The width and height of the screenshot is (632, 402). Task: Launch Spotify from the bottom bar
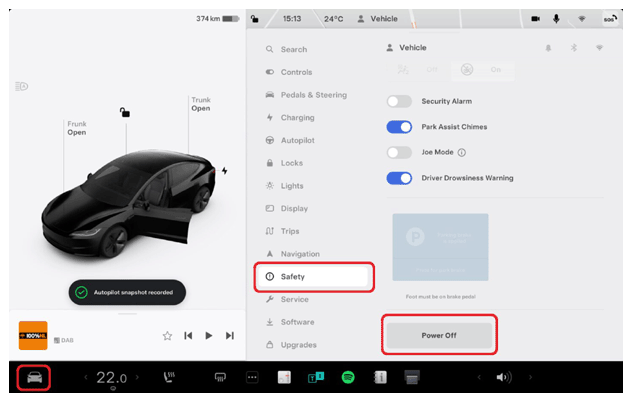pyautogui.click(x=348, y=377)
